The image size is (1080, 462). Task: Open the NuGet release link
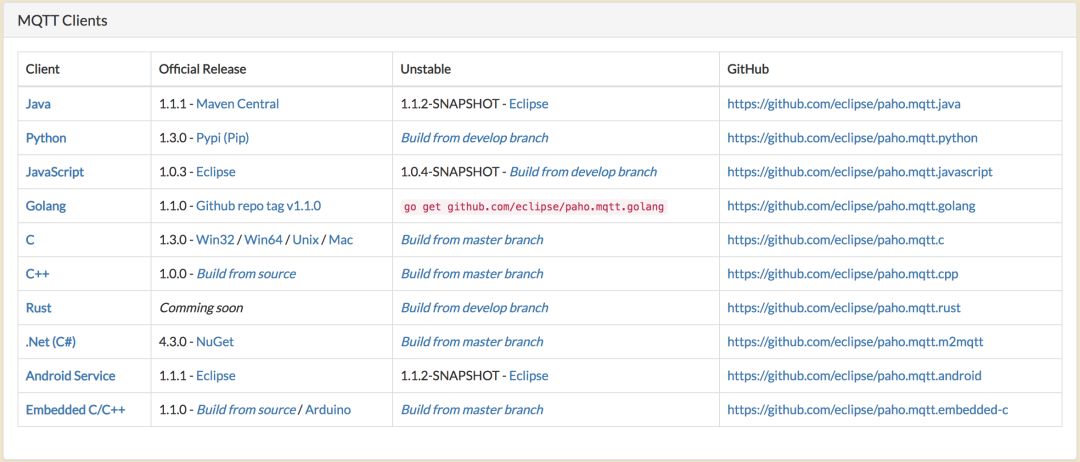pyautogui.click(x=215, y=342)
